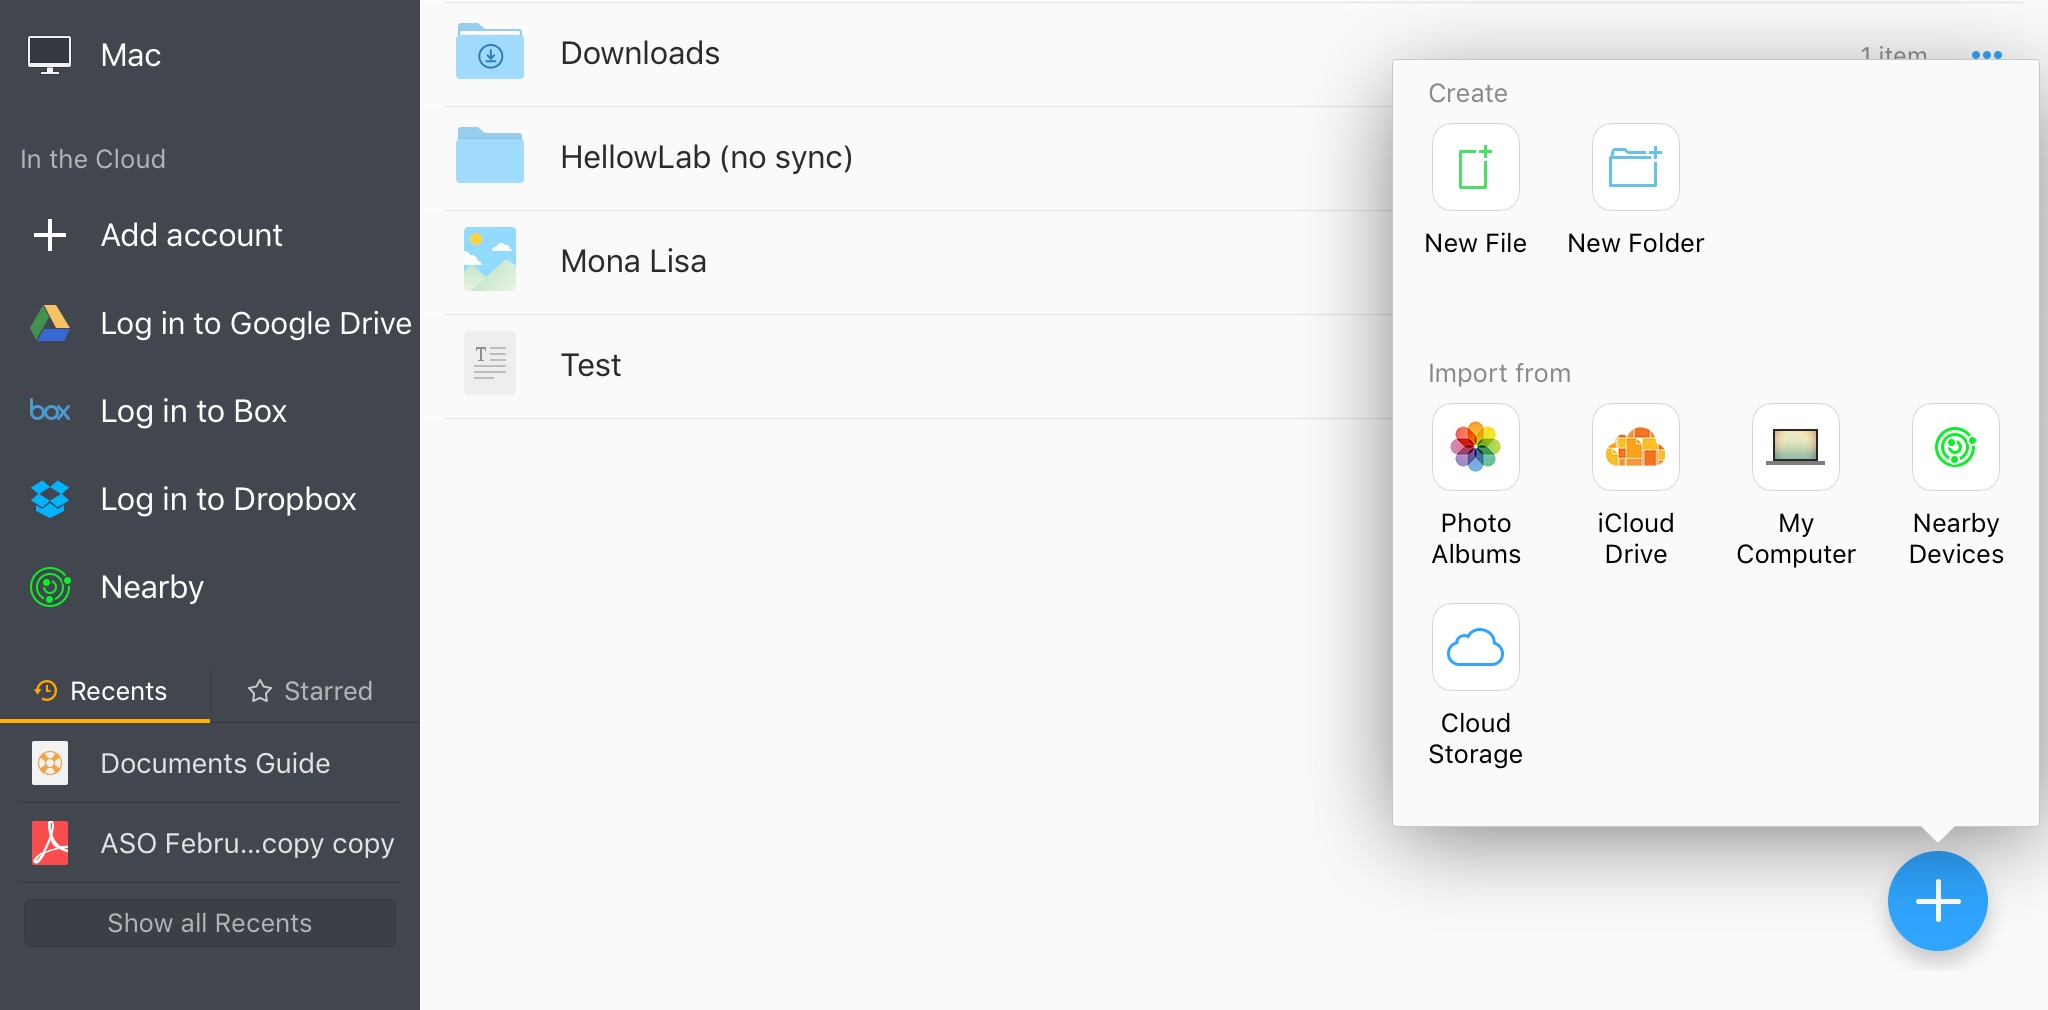This screenshot has width=2048, height=1010.
Task: Import from My Computer
Action: [x=1795, y=448]
